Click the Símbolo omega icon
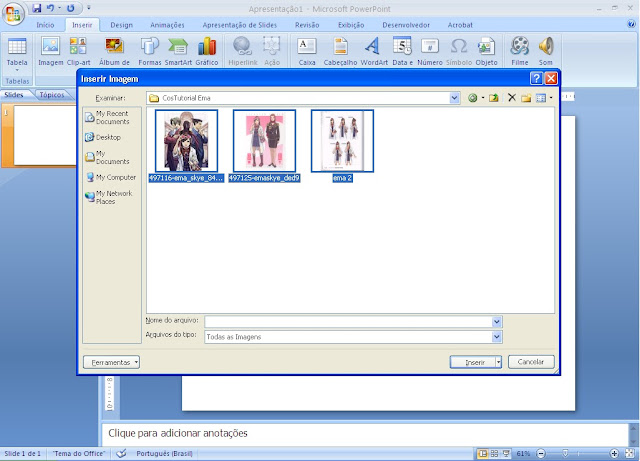The image size is (640, 461). 459,51
